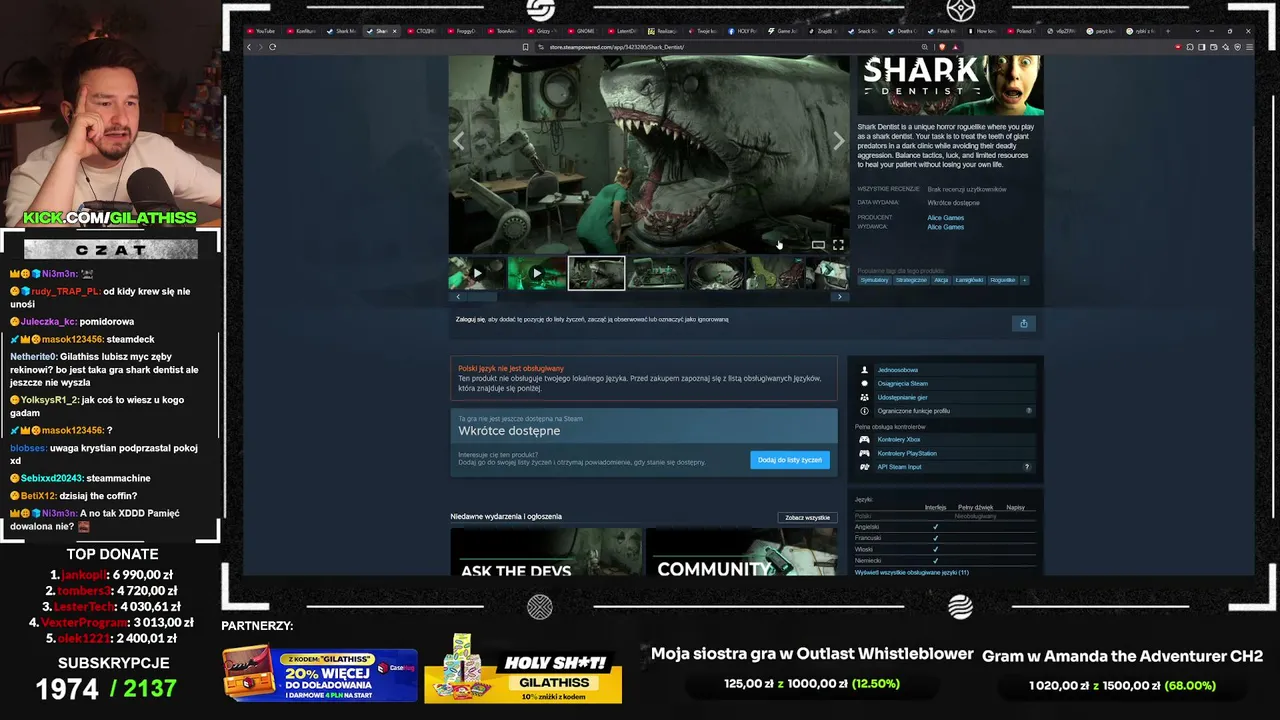Click the Zobacz wszystkie button
This screenshot has width=1280, height=720.
point(807,518)
